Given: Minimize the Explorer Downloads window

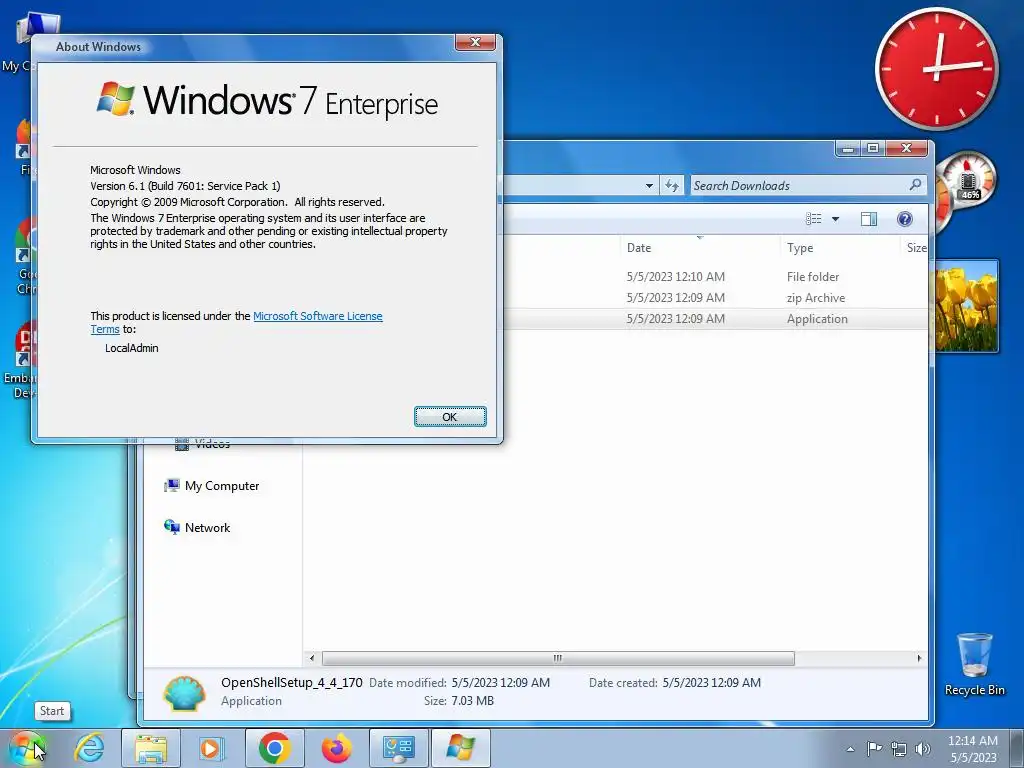Looking at the screenshot, I should point(848,149).
